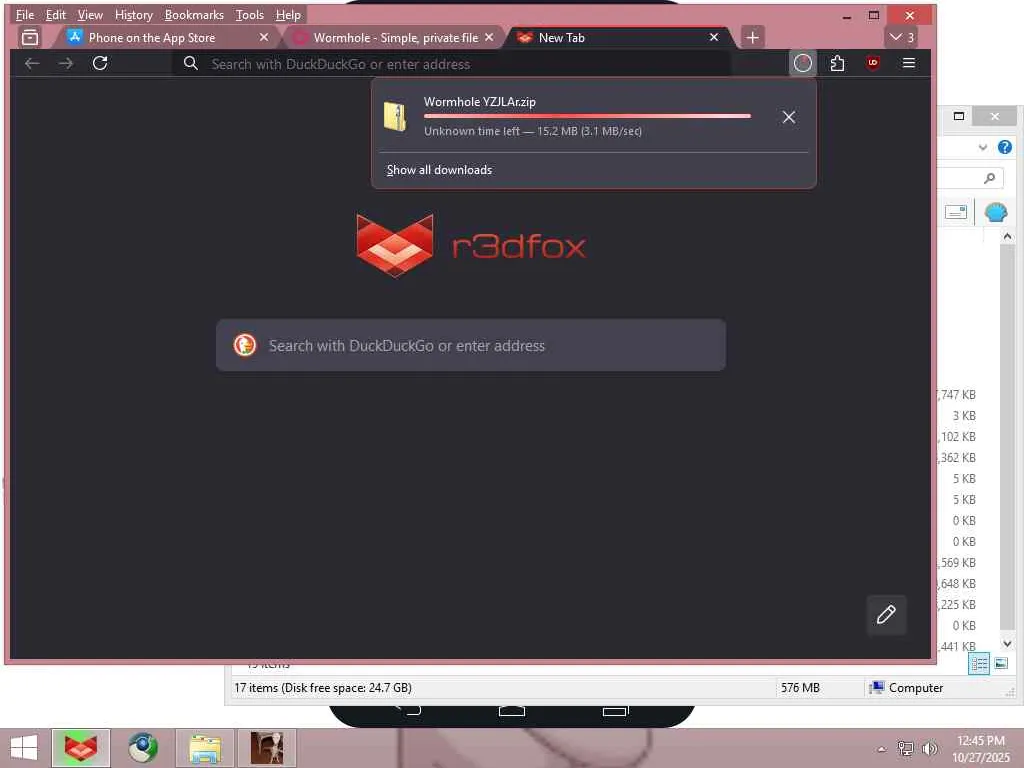Close the Phone on the App Store tab
Image resolution: width=1024 pixels, height=768 pixels.
(x=264, y=37)
